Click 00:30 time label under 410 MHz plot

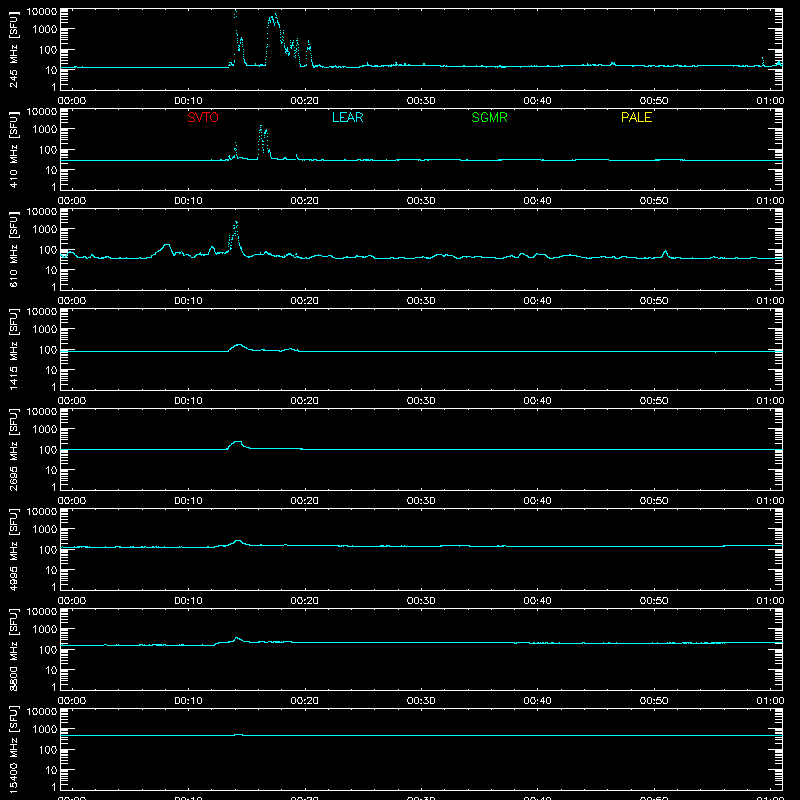coord(421,201)
